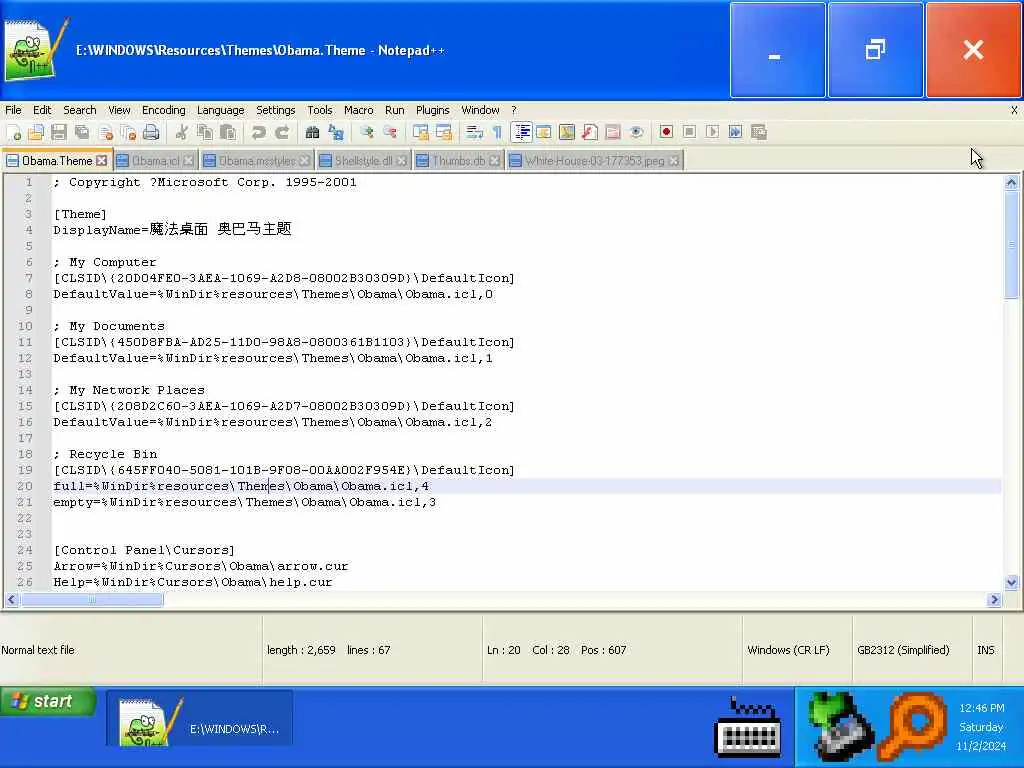
Task: Open the Settings menu
Action: (276, 110)
